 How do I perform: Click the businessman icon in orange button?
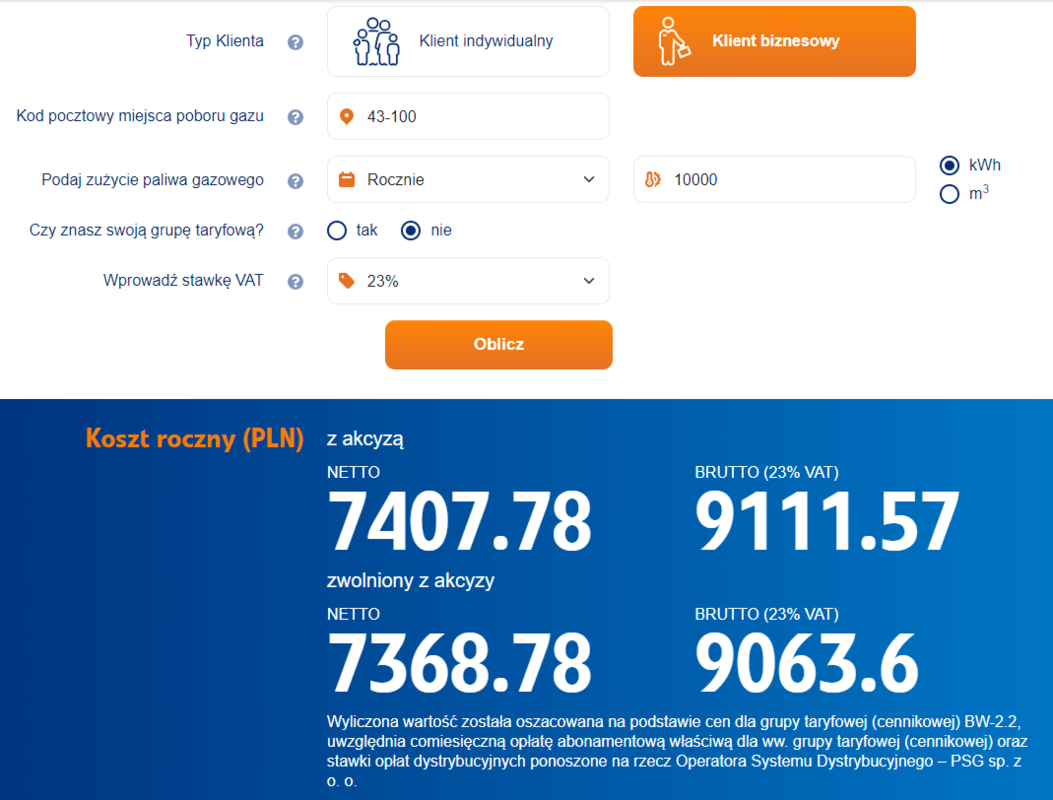pos(674,42)
